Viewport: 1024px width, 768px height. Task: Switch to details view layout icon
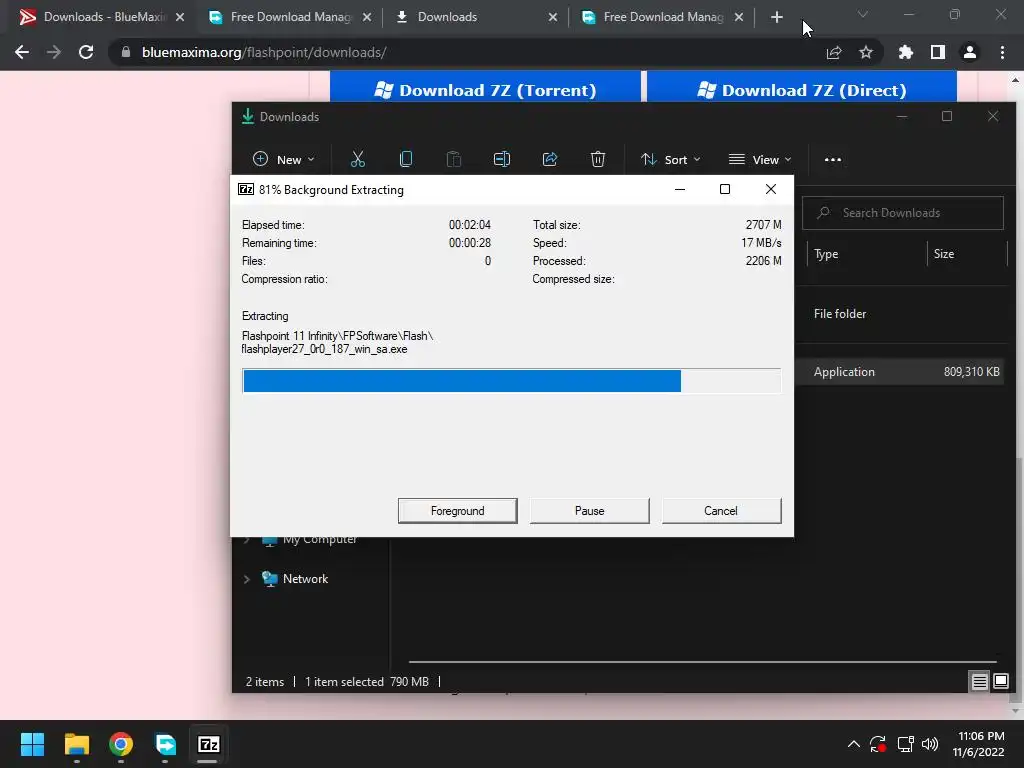coord(979,682)
